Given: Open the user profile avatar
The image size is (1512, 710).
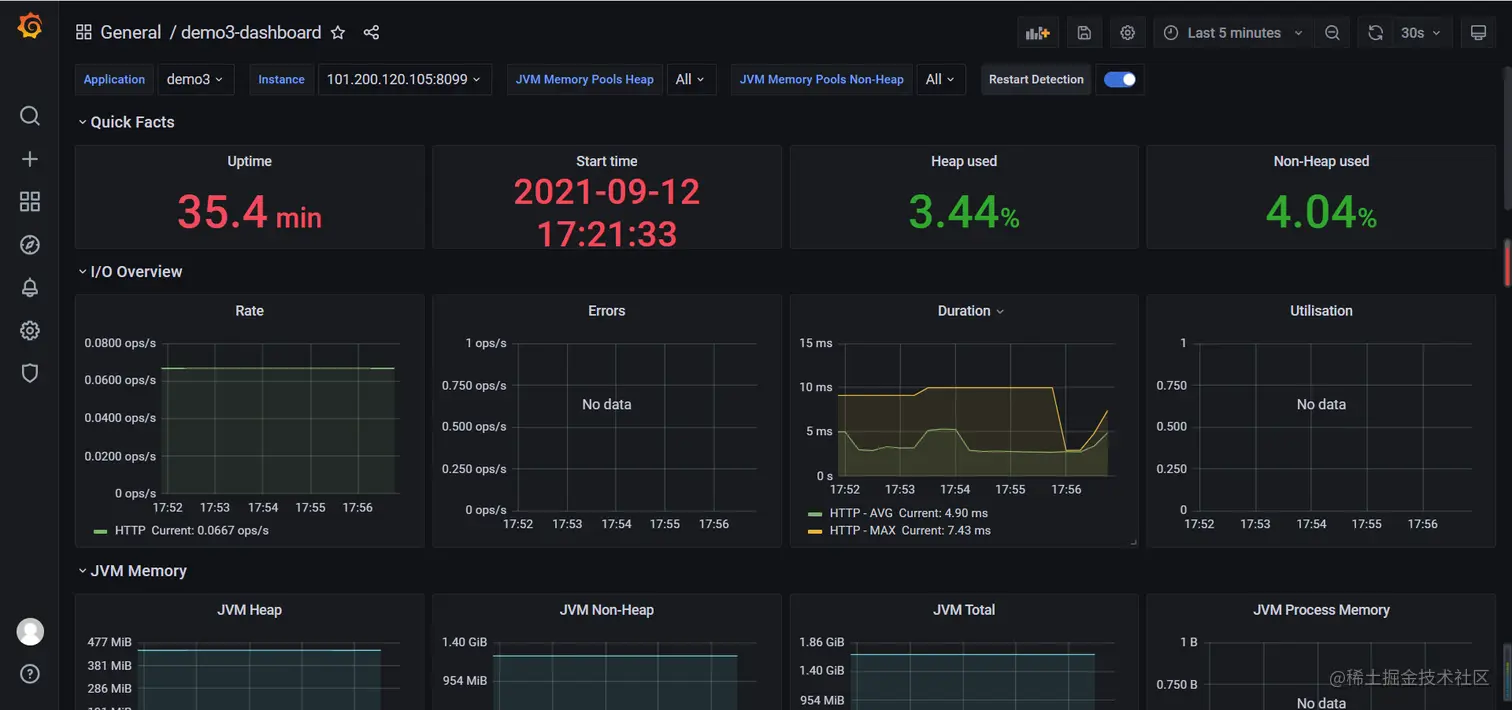Looking at the screenshot, I should tap(30, 631).
